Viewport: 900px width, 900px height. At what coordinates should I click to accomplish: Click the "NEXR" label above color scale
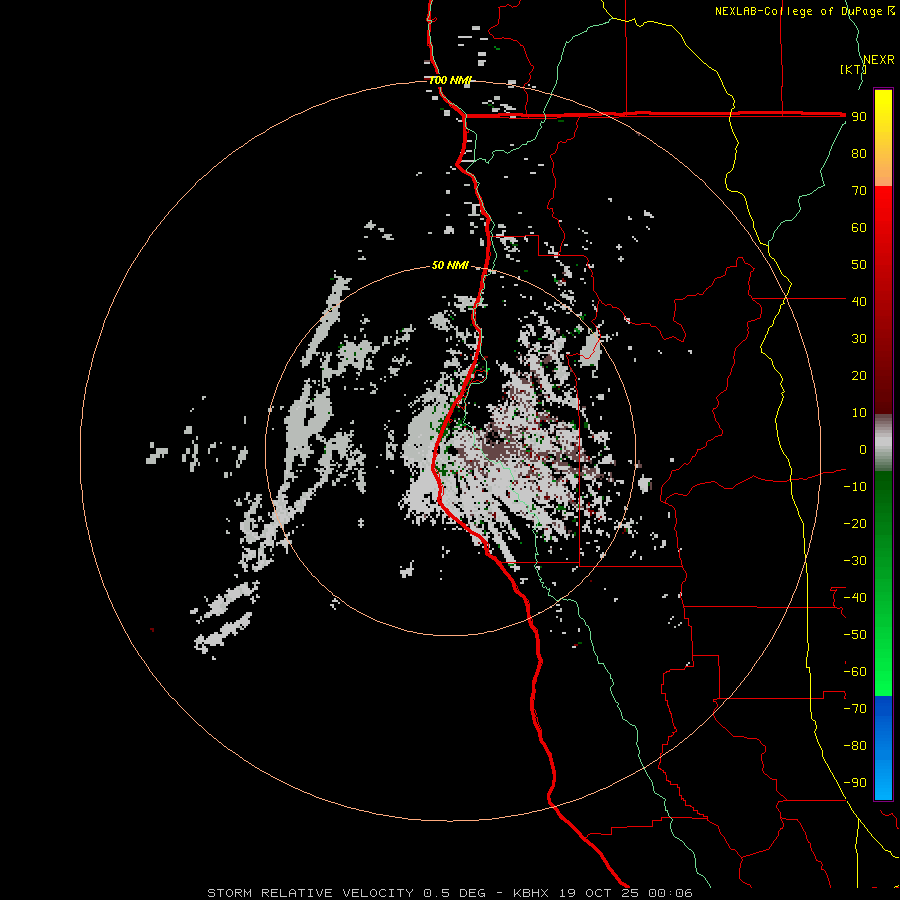click(879, 60)
